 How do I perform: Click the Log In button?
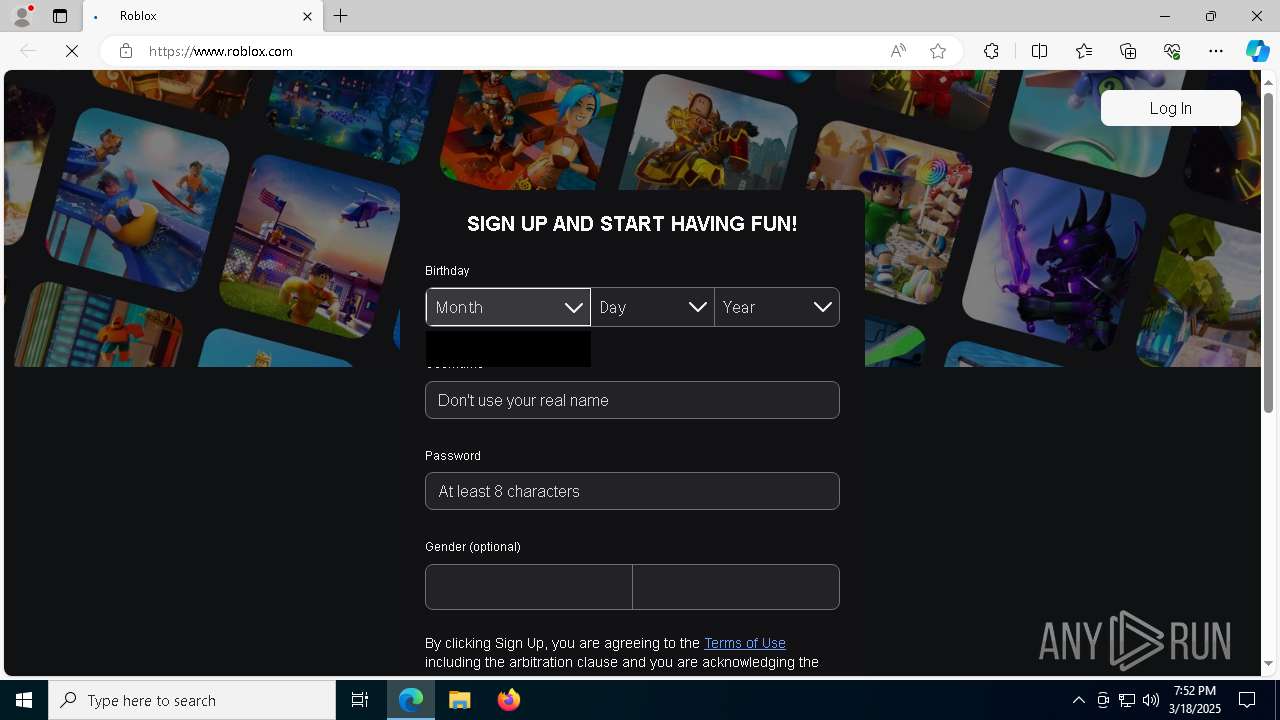pos(1170,108)
